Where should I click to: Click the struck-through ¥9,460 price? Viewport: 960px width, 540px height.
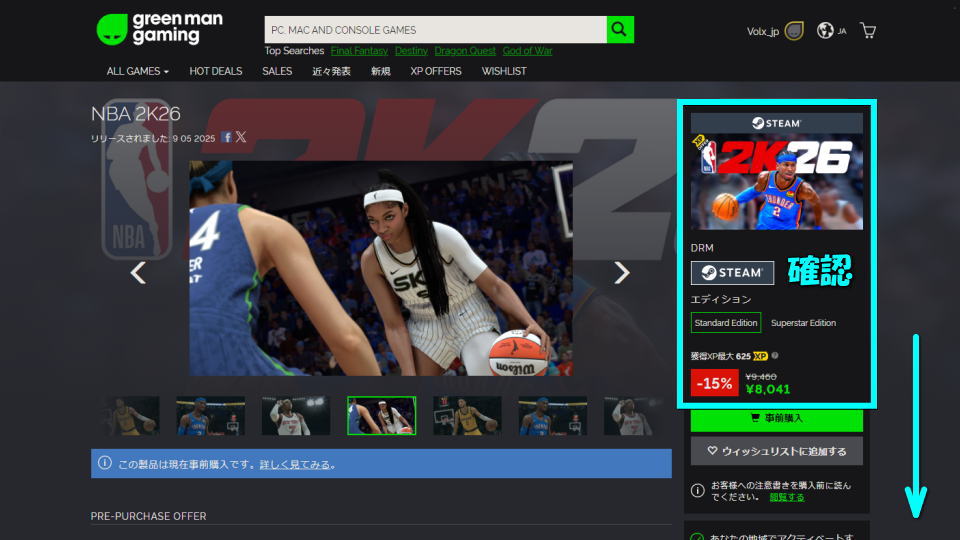(761, 377)
